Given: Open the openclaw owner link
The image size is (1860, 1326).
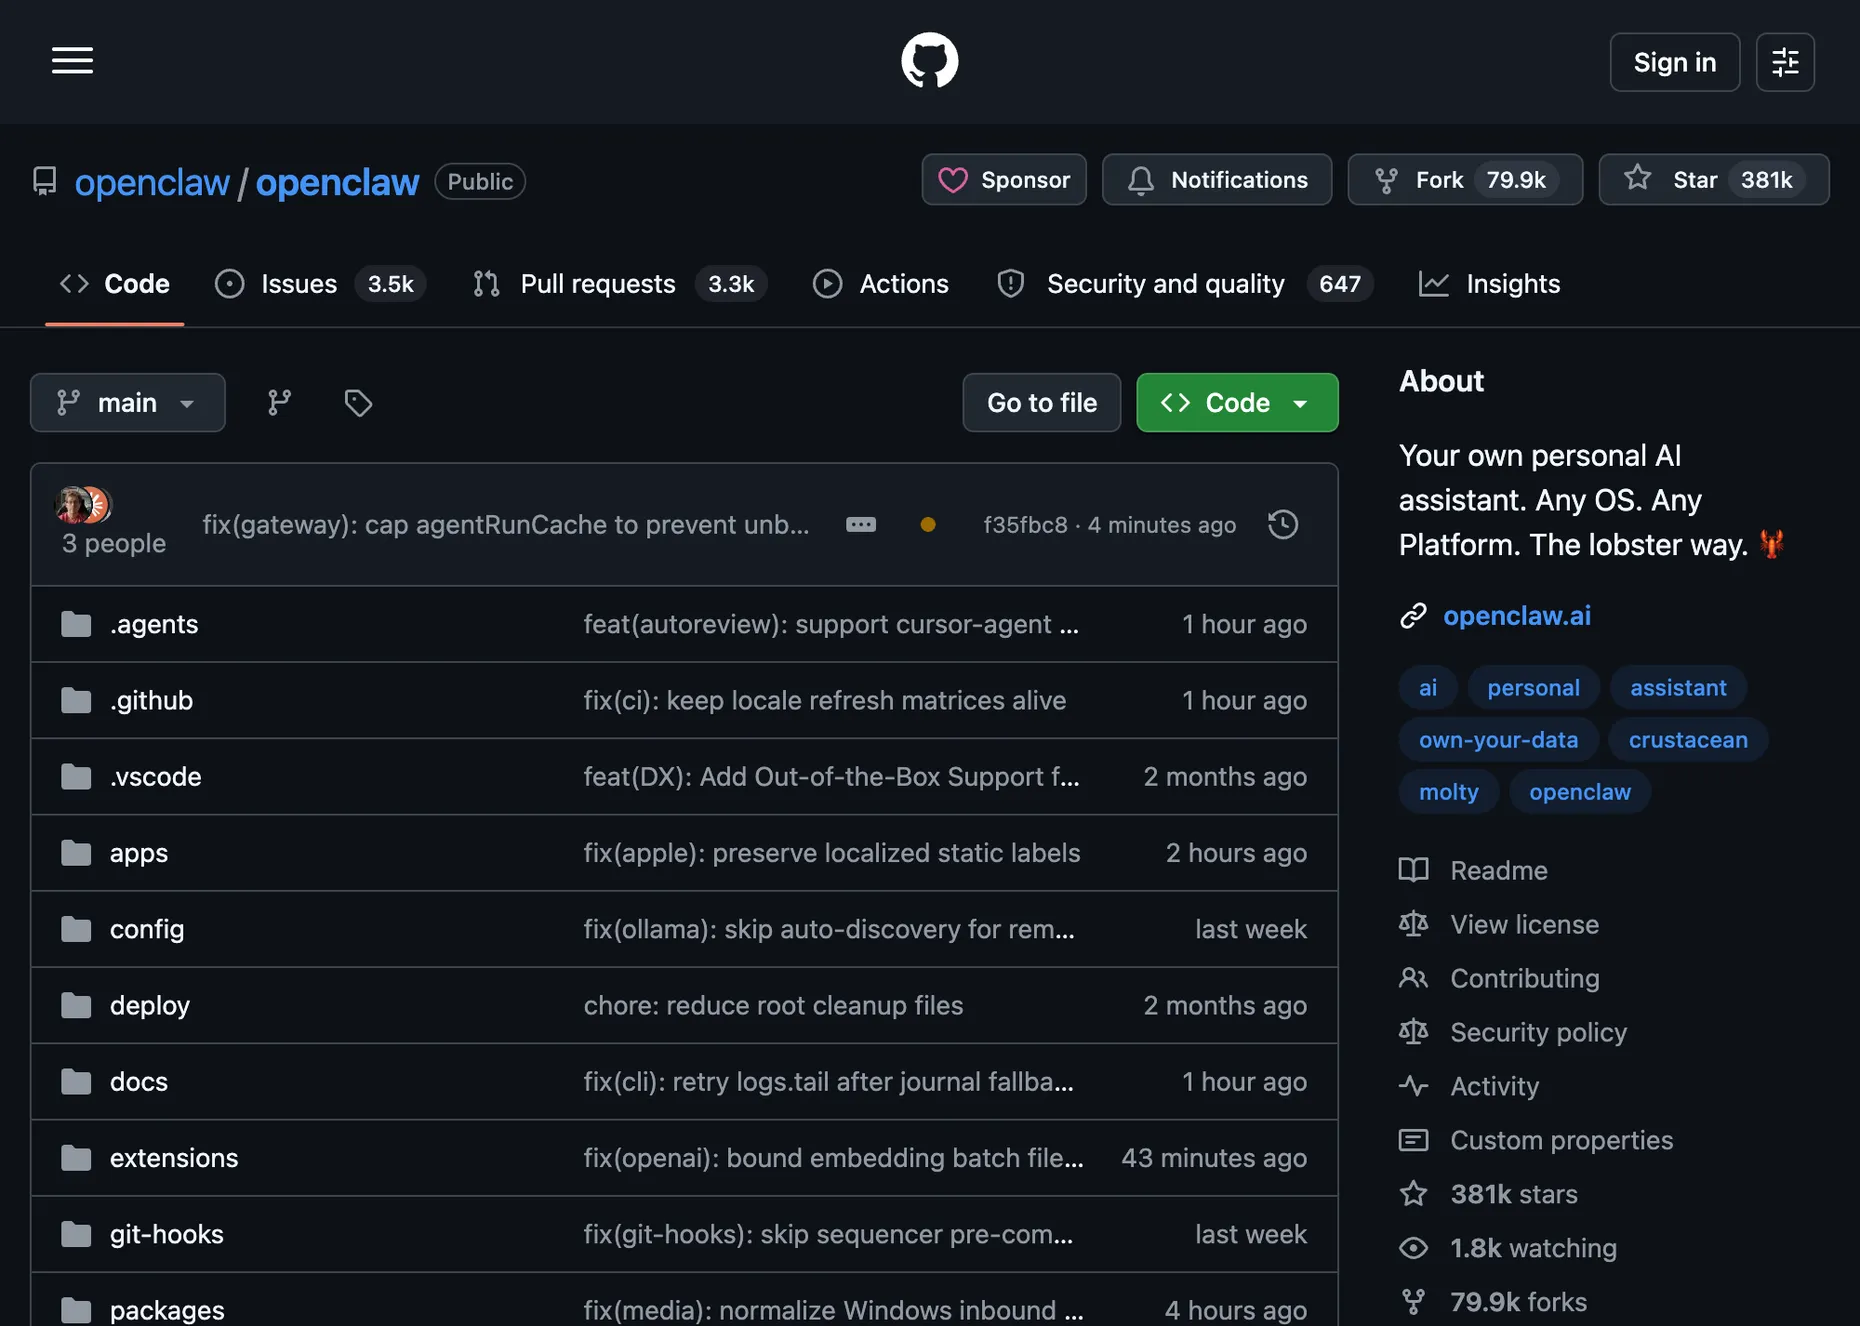Looking at the screenshot, I should (x=152, y=182).
